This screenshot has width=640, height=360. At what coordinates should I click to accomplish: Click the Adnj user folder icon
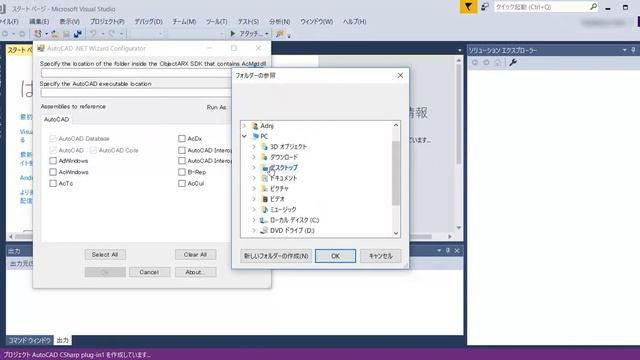pyautogui.click(x=255, y=126)
